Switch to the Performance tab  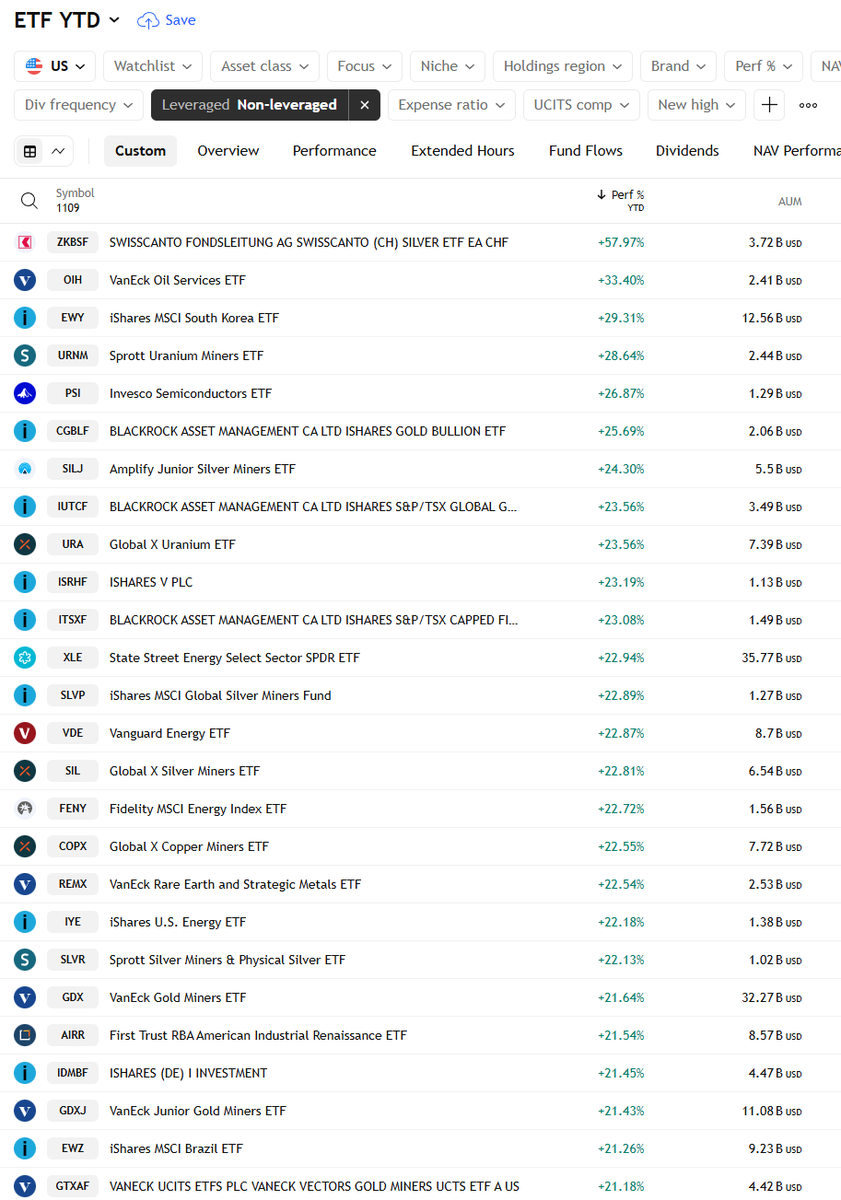(x=334, y=151)
